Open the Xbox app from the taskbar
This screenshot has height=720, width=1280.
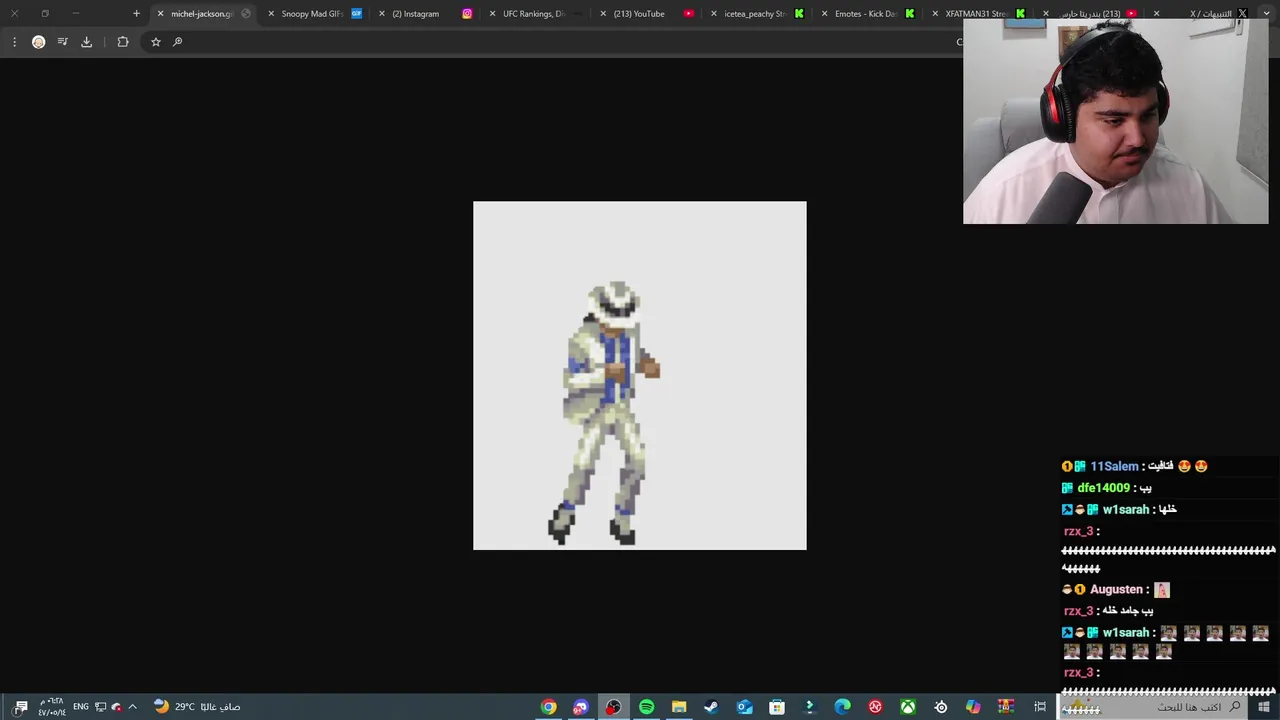908,707
